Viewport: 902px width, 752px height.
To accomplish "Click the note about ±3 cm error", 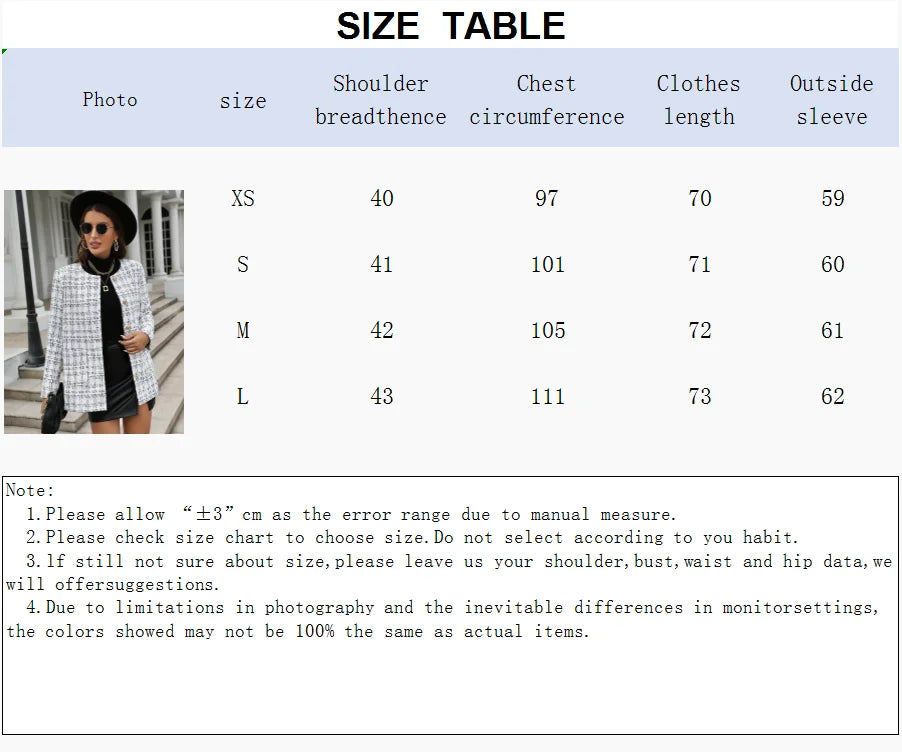I will click(351, 514).
